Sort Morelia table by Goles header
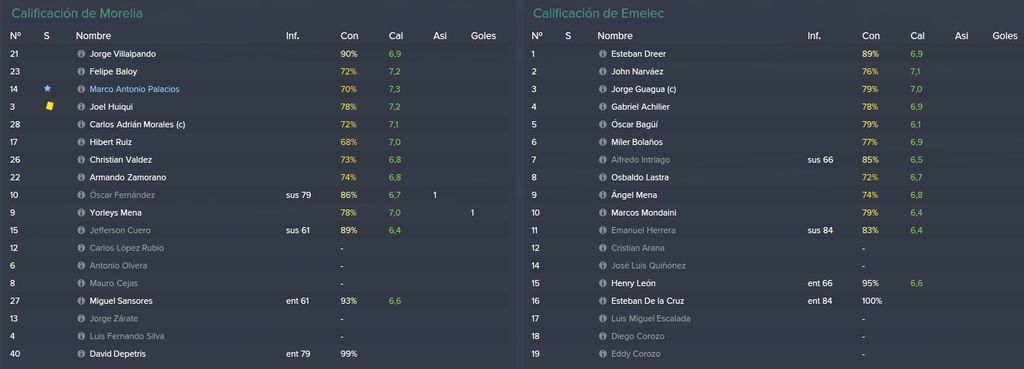 [x=483, y=36]
